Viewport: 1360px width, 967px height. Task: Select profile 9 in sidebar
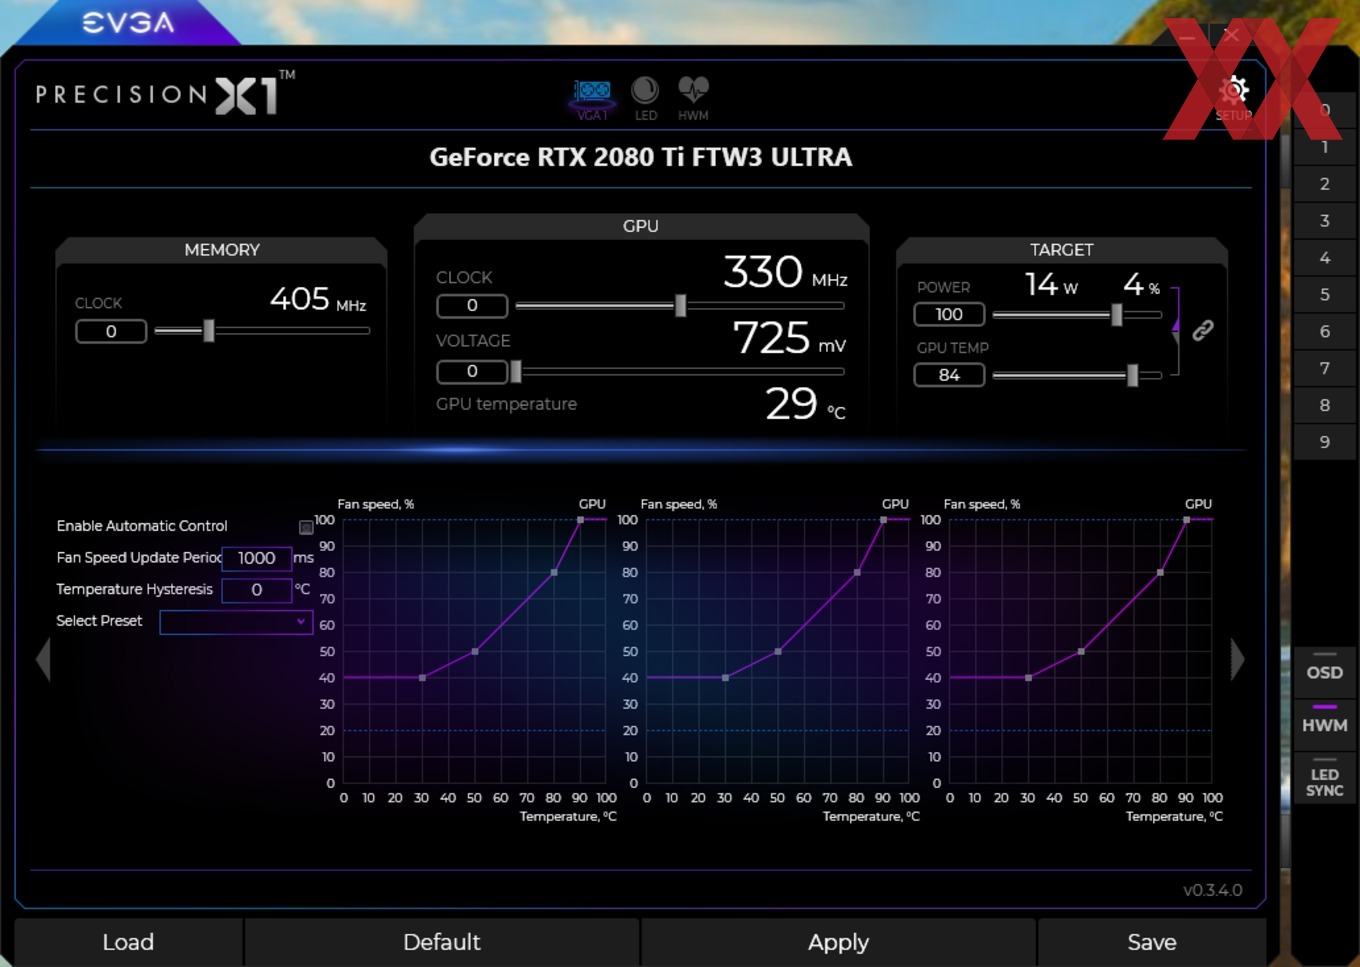tap(1325, 442)
